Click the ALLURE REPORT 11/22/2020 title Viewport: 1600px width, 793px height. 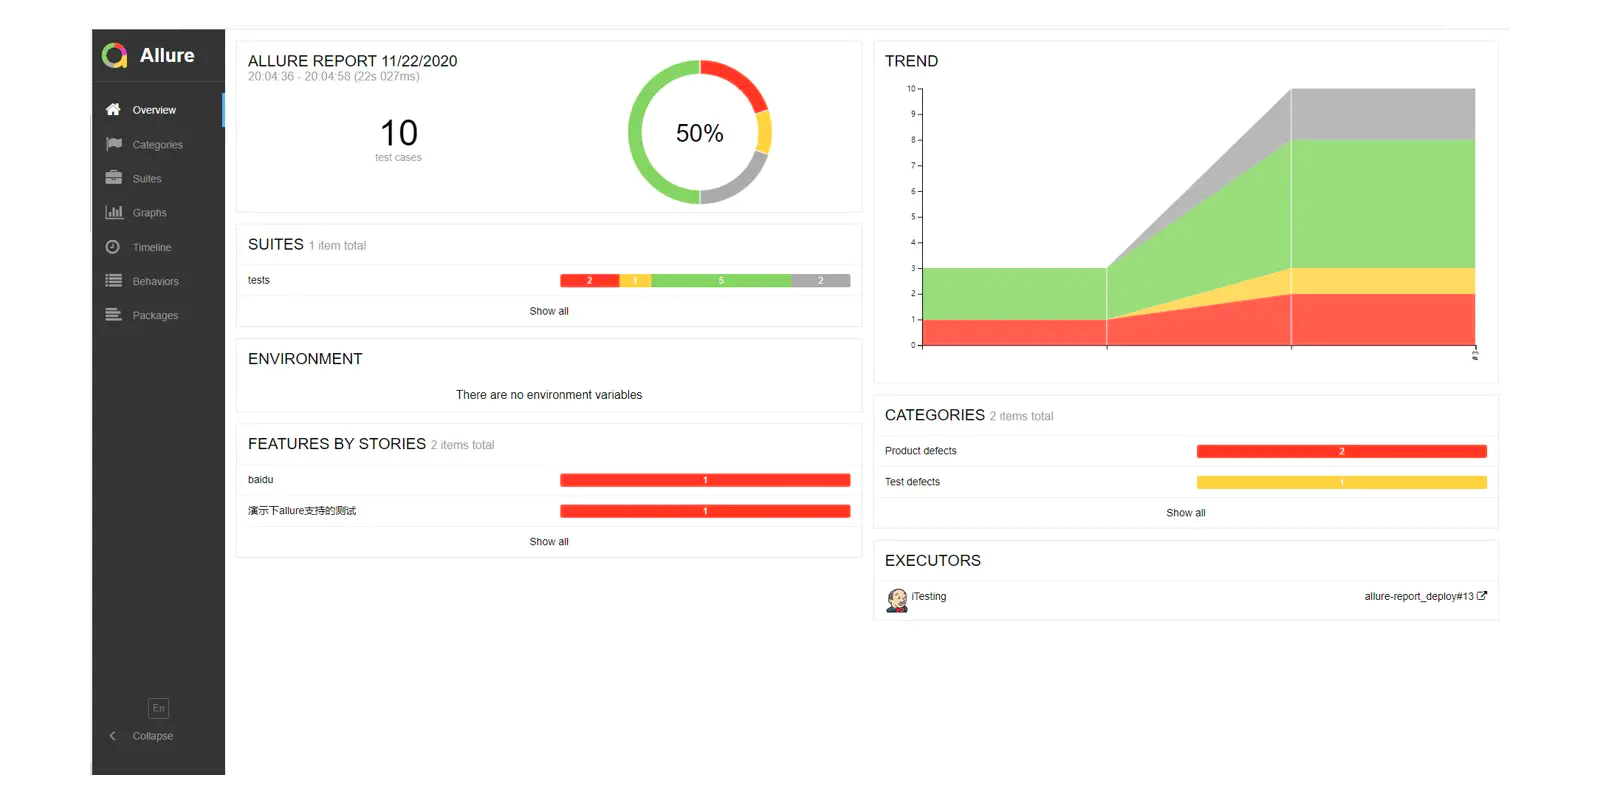[x=353, y=61]
